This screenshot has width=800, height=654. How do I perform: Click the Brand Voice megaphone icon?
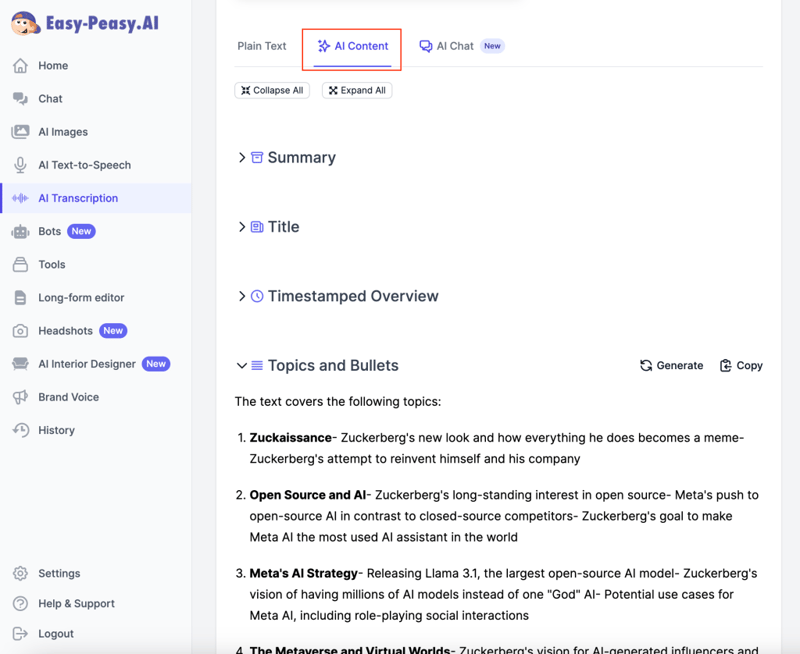coord(20,397)
